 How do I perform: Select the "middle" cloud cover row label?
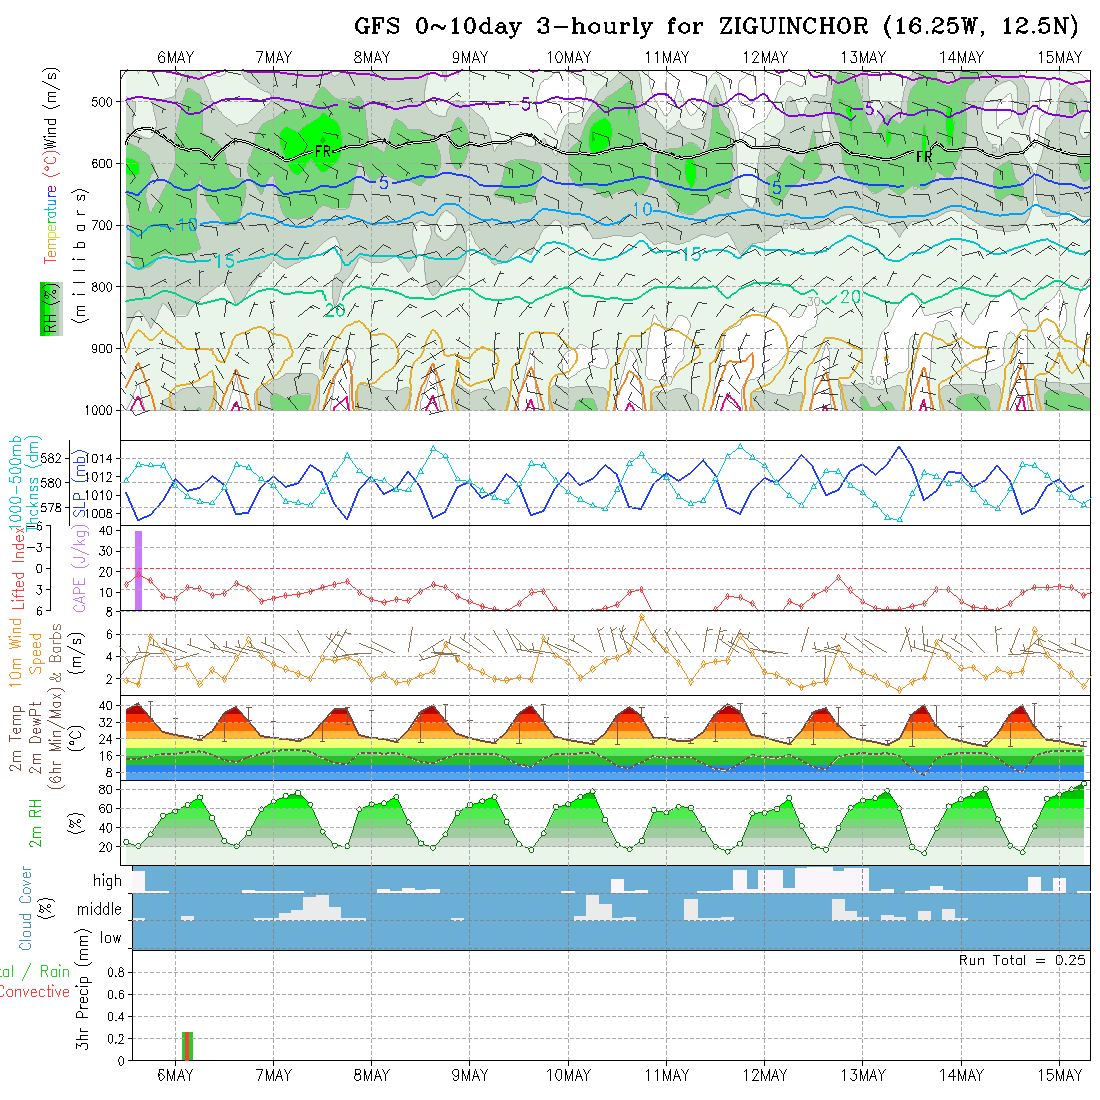point(100,909)
